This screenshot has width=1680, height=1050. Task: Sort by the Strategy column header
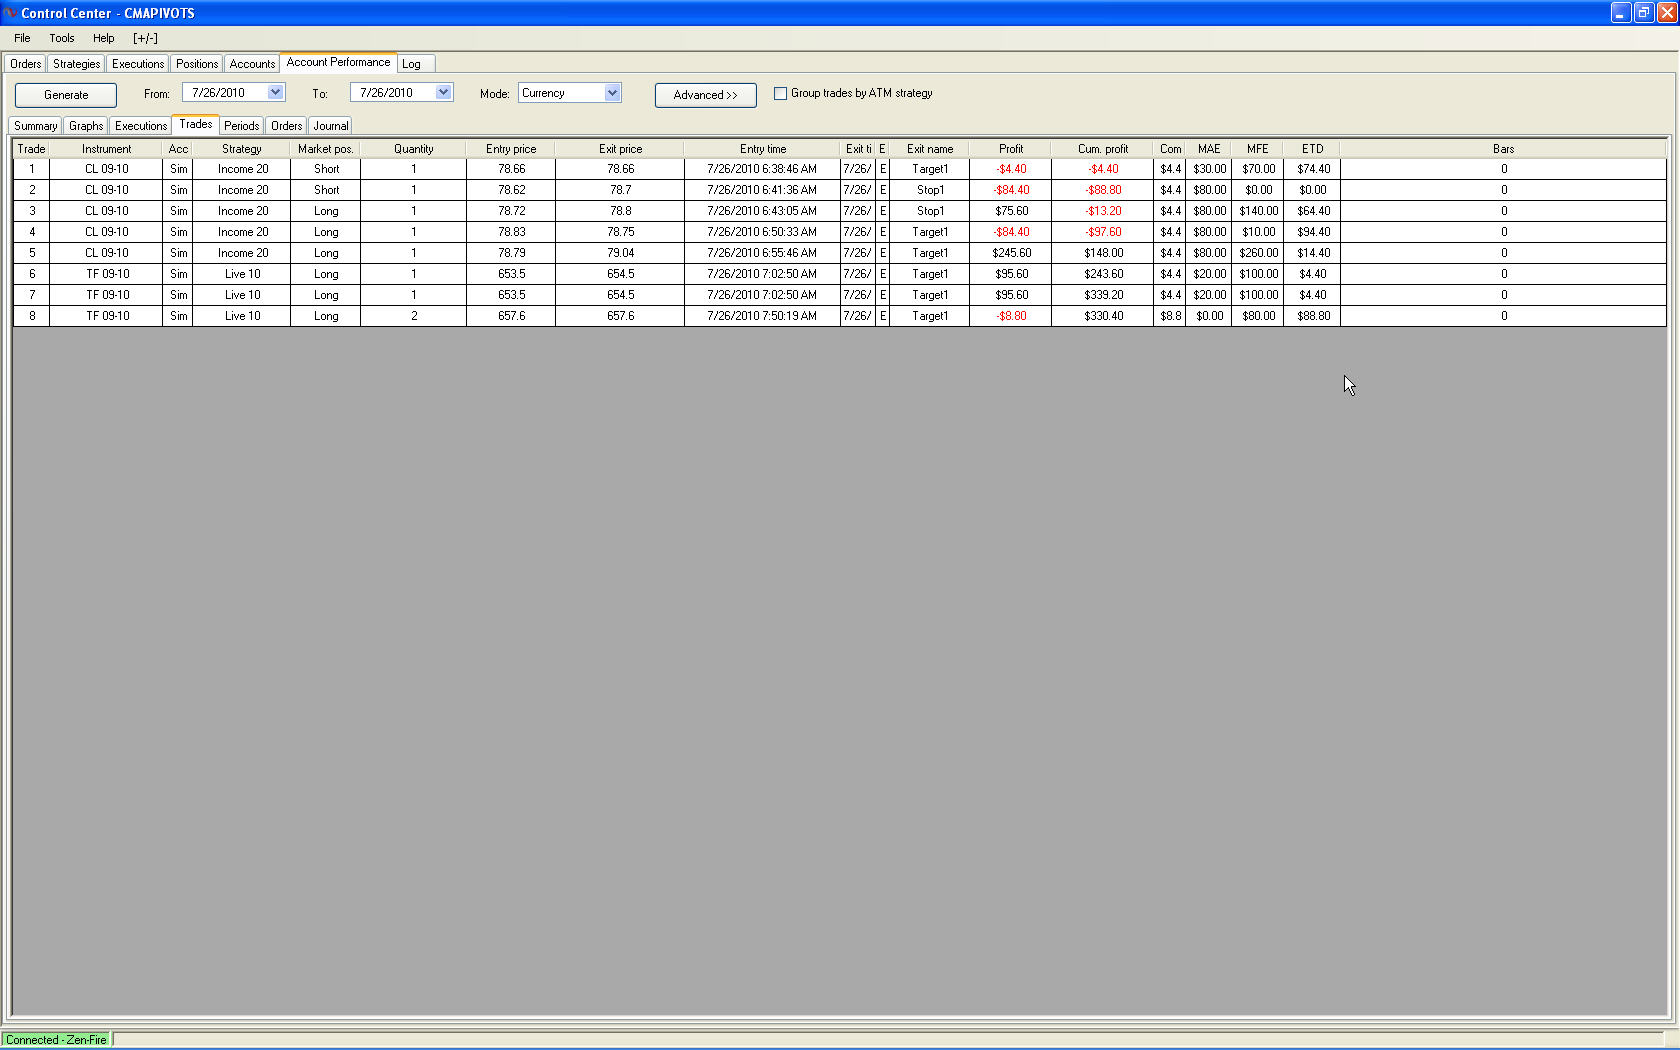click(x=242, y=149)
